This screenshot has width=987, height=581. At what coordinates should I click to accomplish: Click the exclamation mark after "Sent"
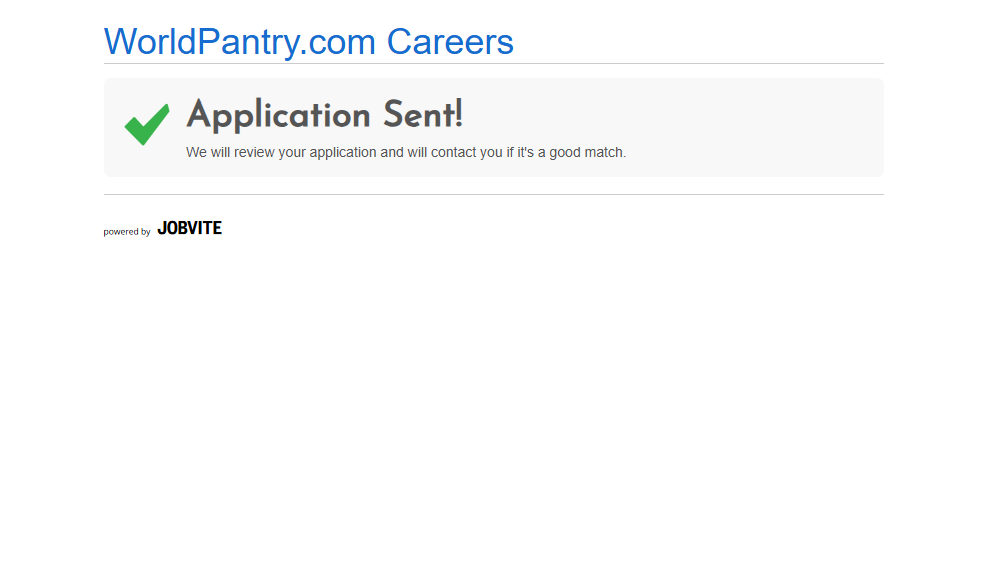(458, 115)
